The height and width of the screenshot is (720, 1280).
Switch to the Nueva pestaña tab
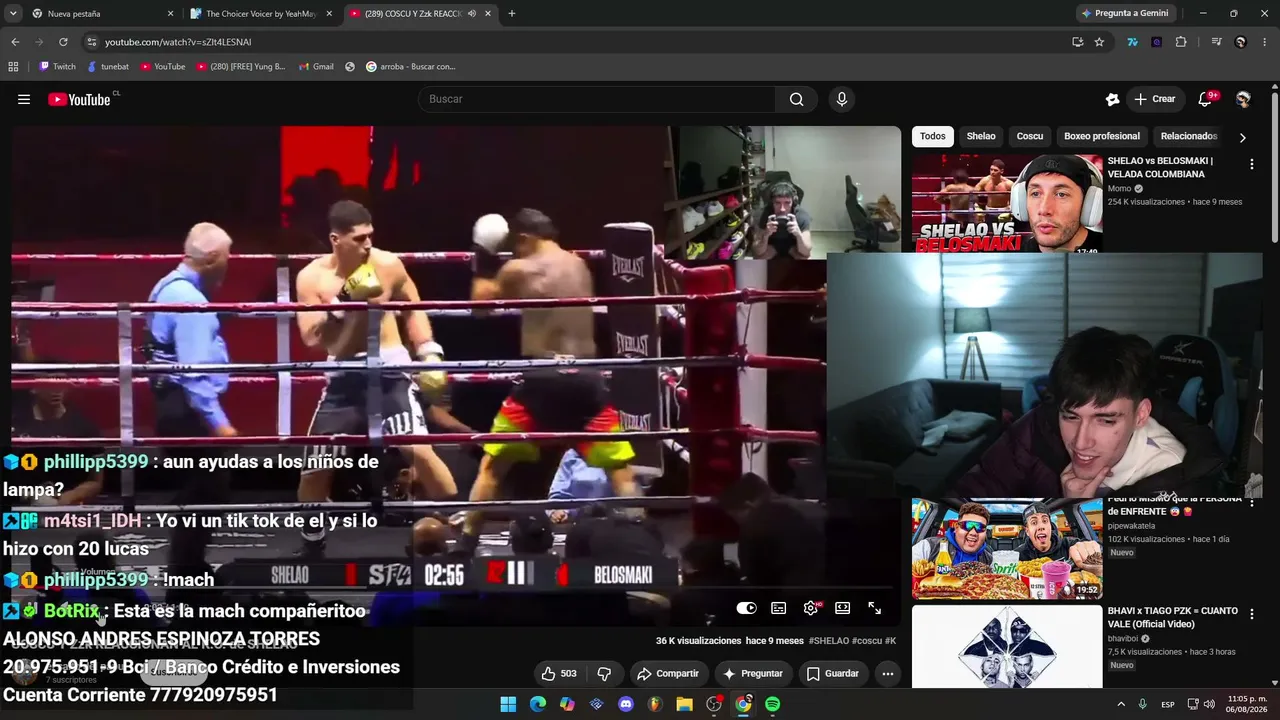pyautogui.click(x=98, y=14)
